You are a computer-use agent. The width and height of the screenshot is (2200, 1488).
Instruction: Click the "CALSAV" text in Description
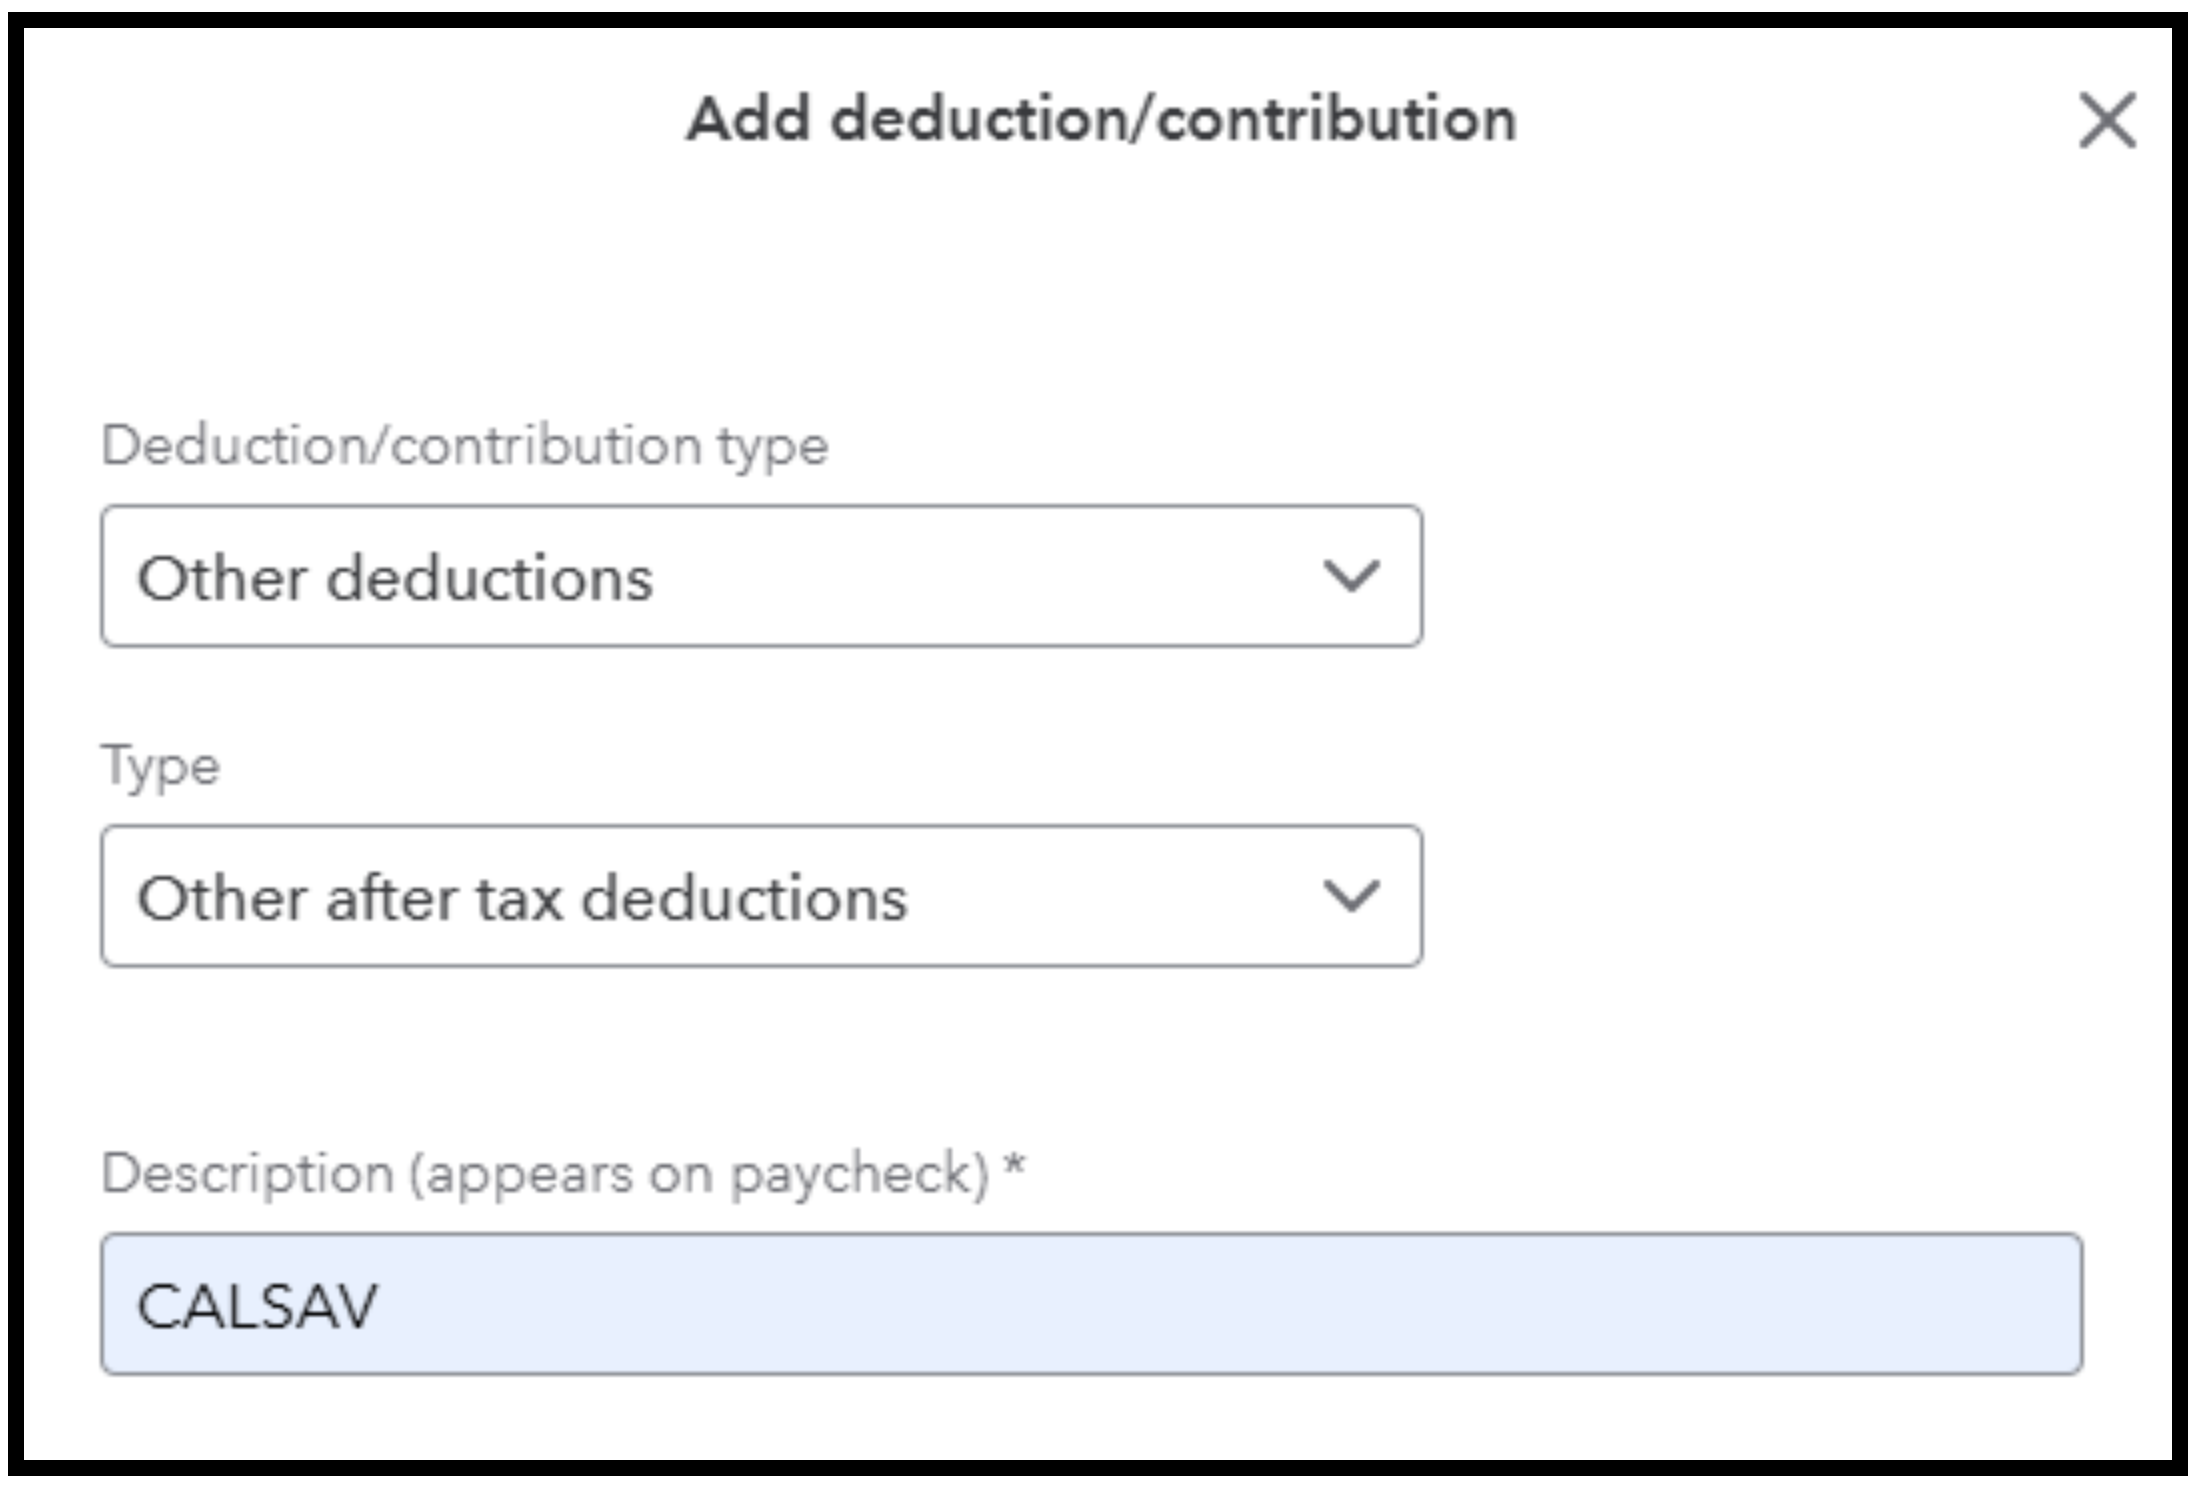[258, 1306]
